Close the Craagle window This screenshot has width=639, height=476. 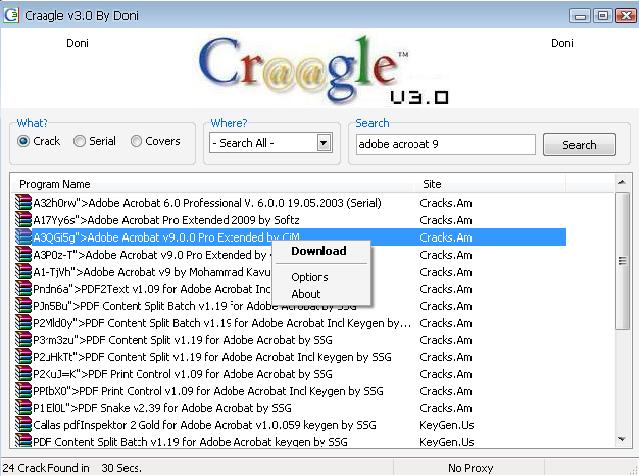point(625,16)
